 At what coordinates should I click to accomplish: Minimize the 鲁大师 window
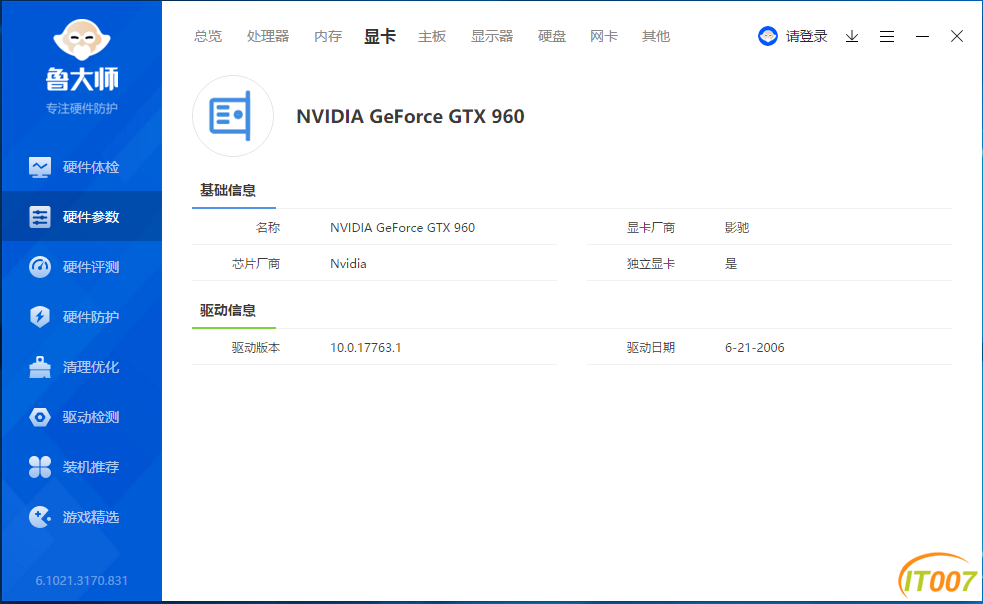coord(922,36)
